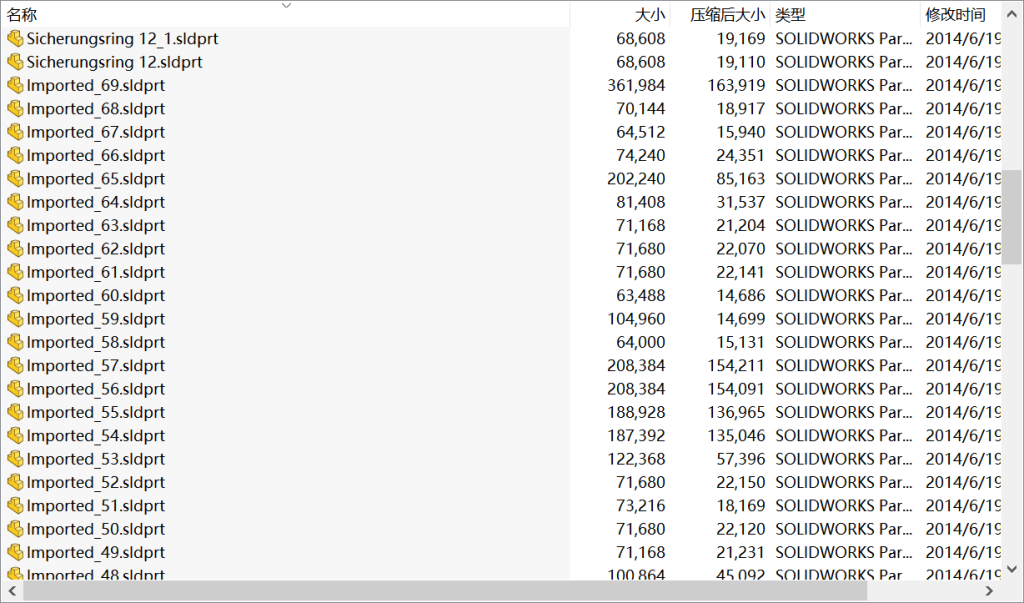Click the Imported_52.sldprt file entry

pos(95,483)
